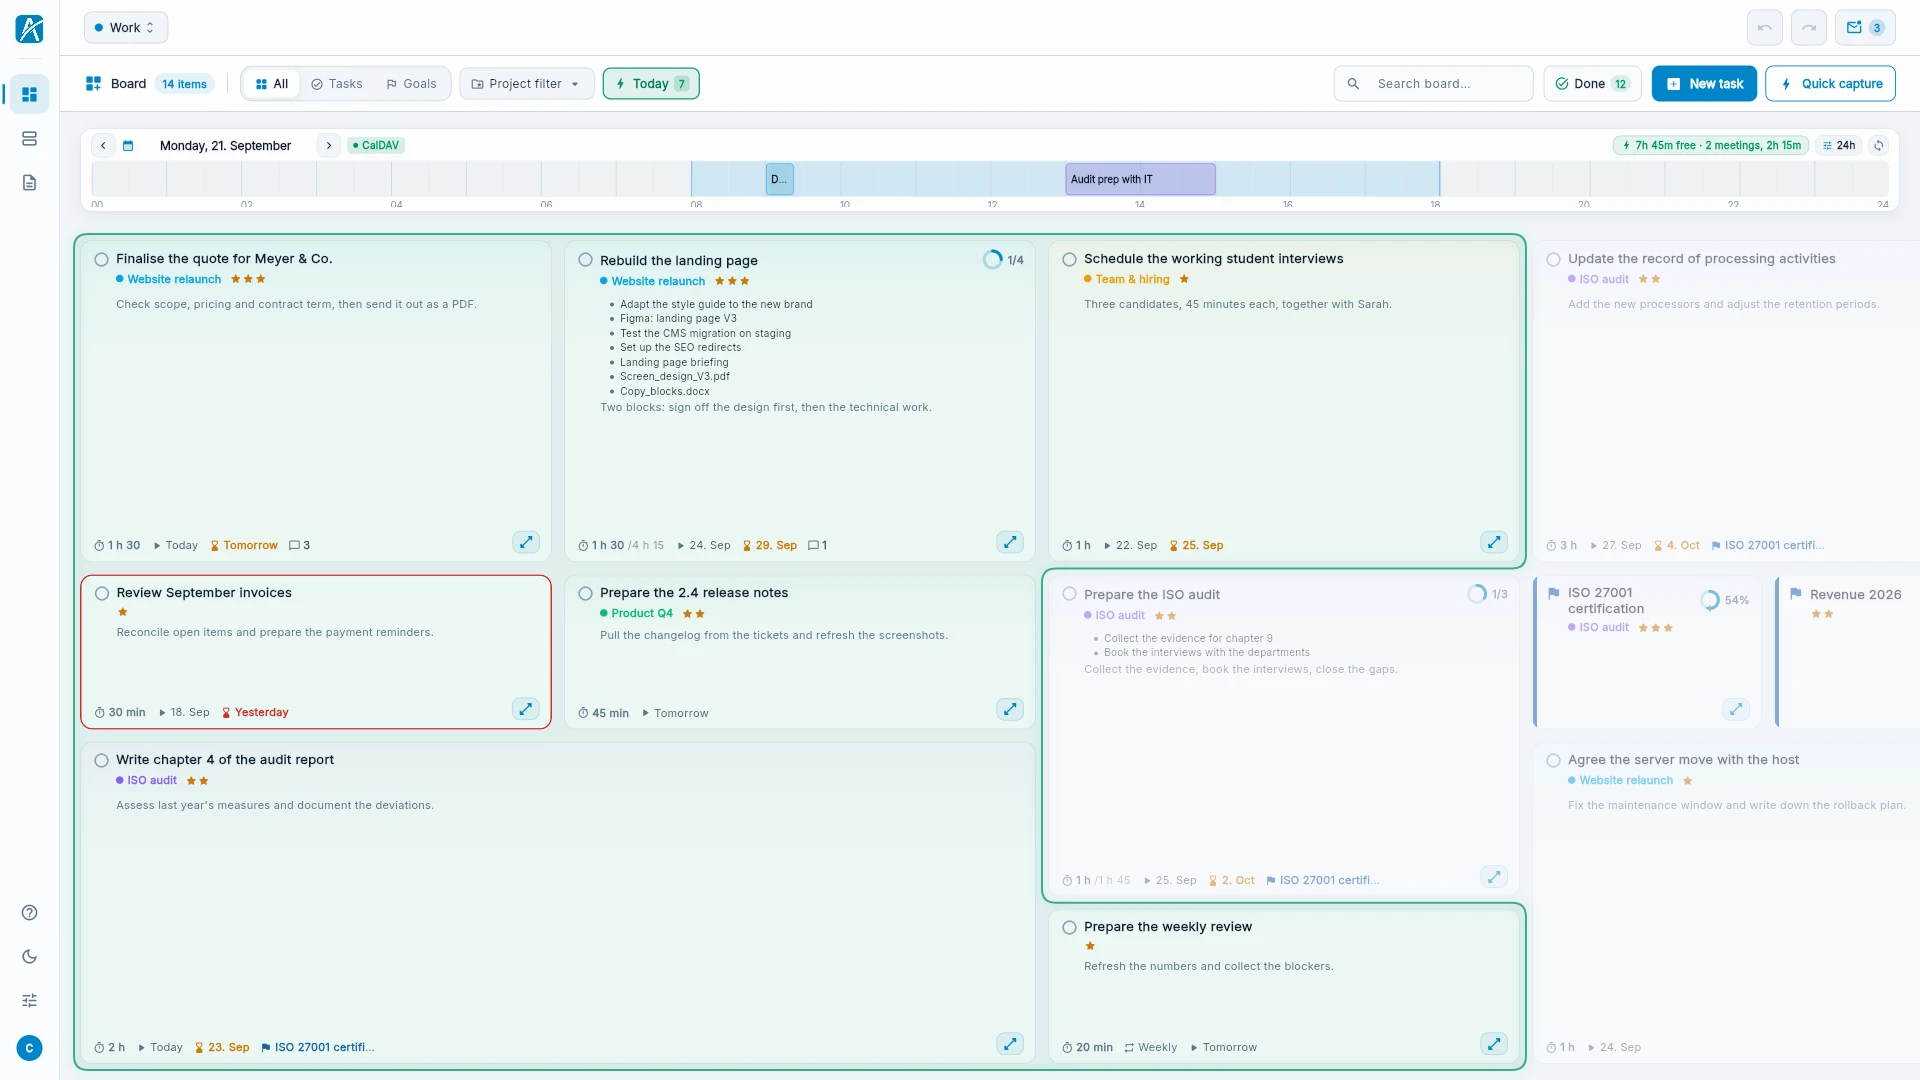The image size is (1920, 1080).
Task: Expand the Prepare the weekly review card
Action: pyautogui.click(x=1494, y=1044)
